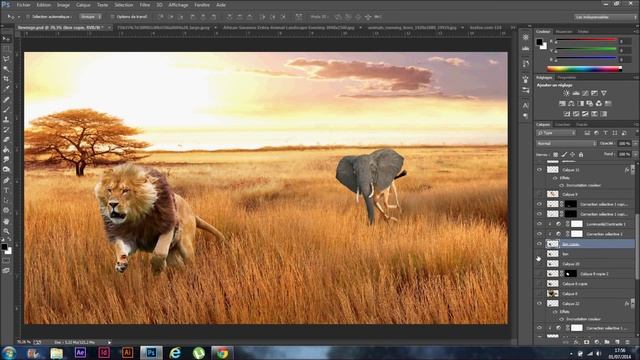The width and height of the screenshot is (640, 360).
Task: Add a Brightness/Contrast adjustment from Réglages
Action: click(x=567, y=93)
